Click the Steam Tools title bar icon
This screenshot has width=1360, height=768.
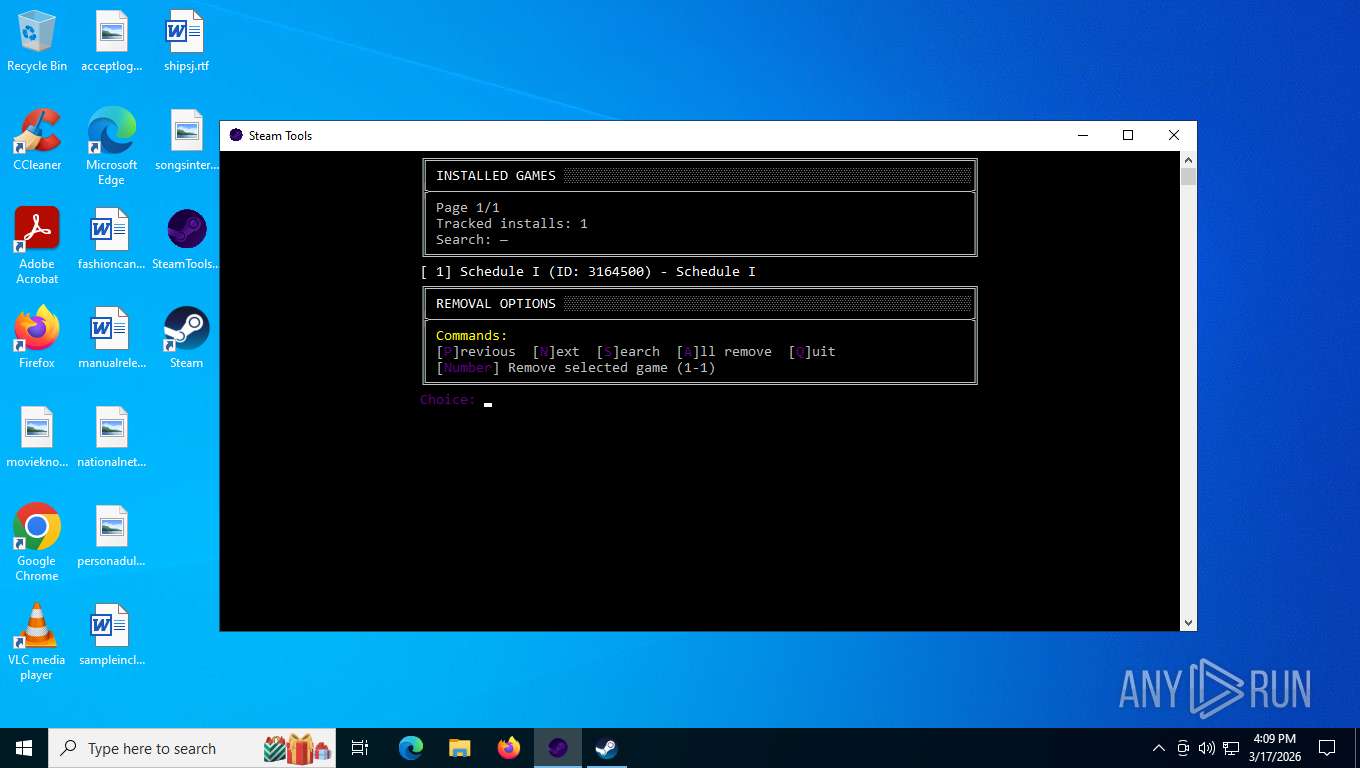(x=236, y=135)
